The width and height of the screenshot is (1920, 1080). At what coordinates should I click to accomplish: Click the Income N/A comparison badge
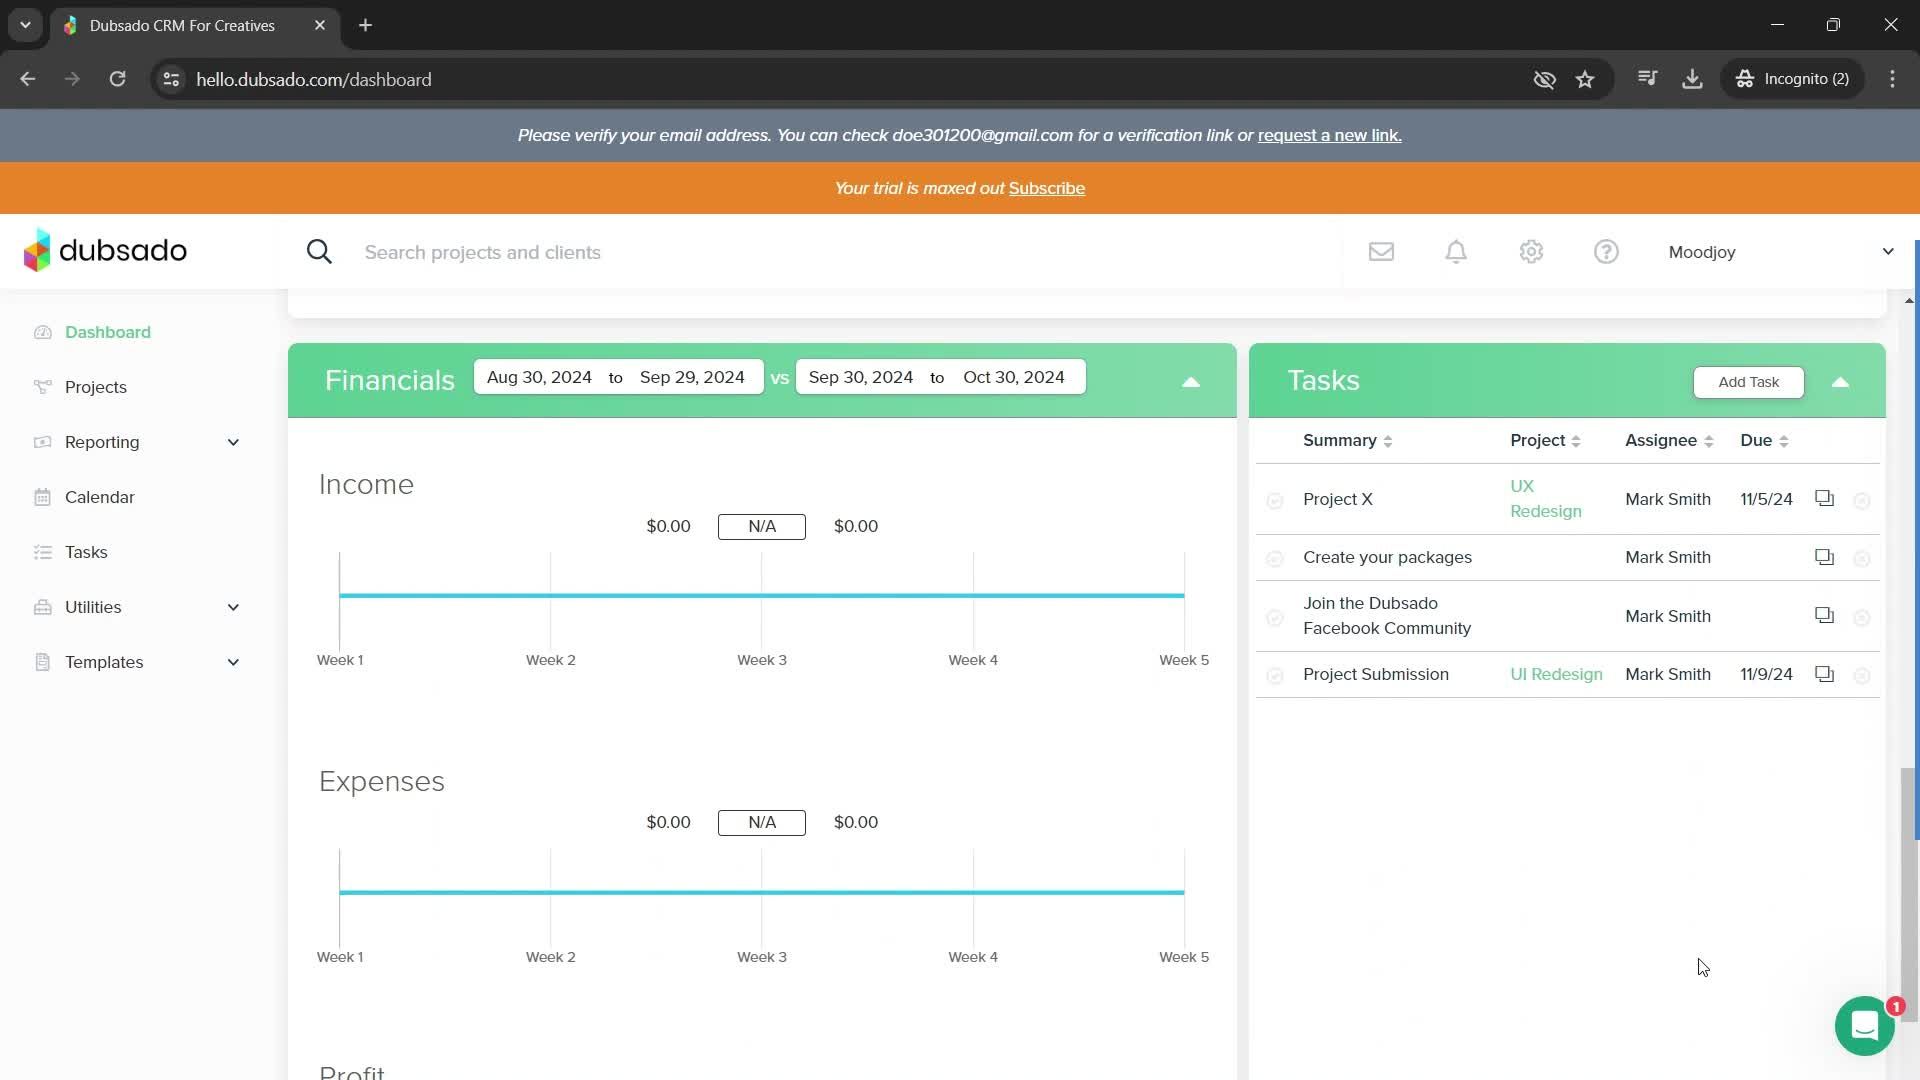coord(761,526)
